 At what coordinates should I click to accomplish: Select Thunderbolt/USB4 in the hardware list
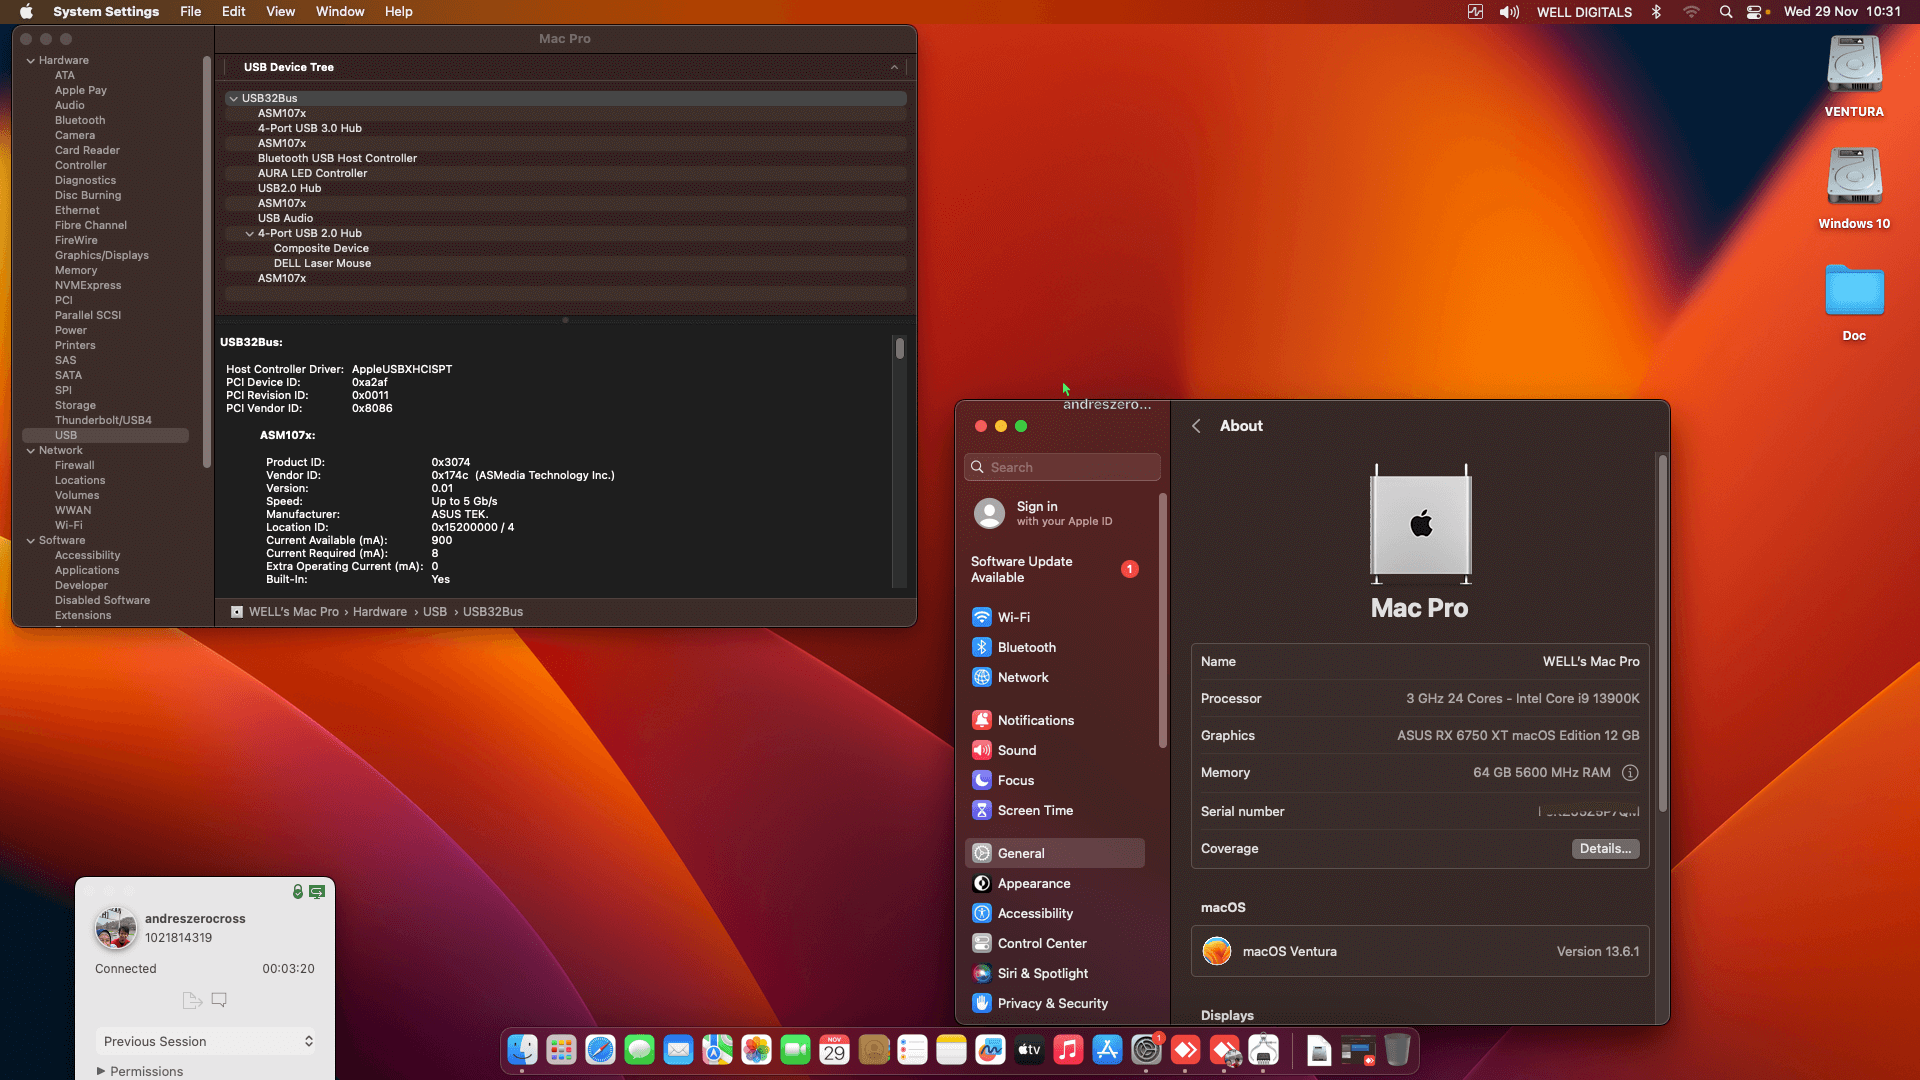(103, 421)
